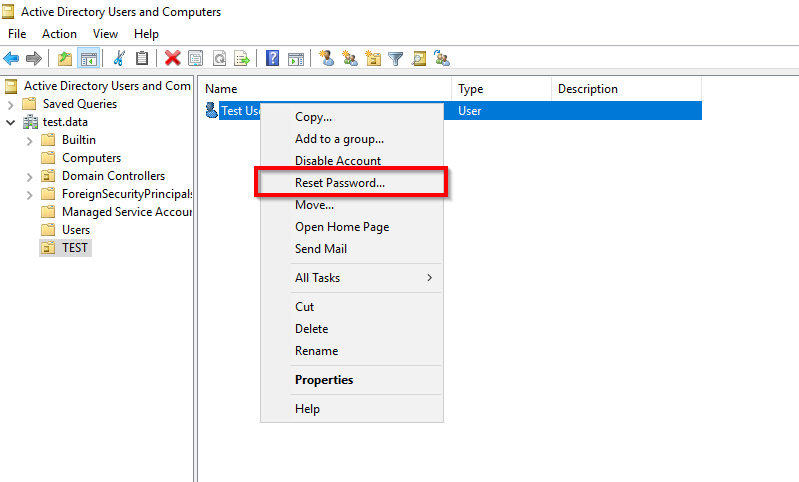The width and height of the screenshot is (799, 482).
Task: Click the Cut scissors toolbar icon
Action: coord(119,58)
